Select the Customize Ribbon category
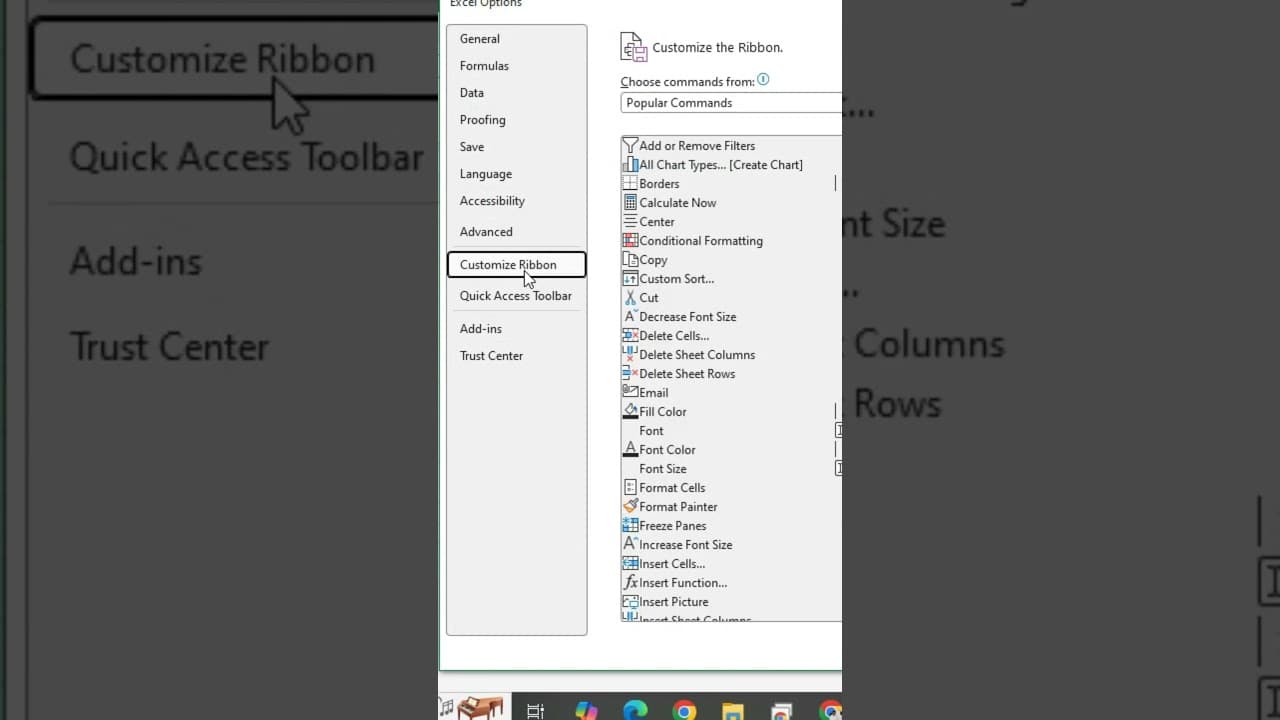 pyautogui.click(x=516, y=265)
